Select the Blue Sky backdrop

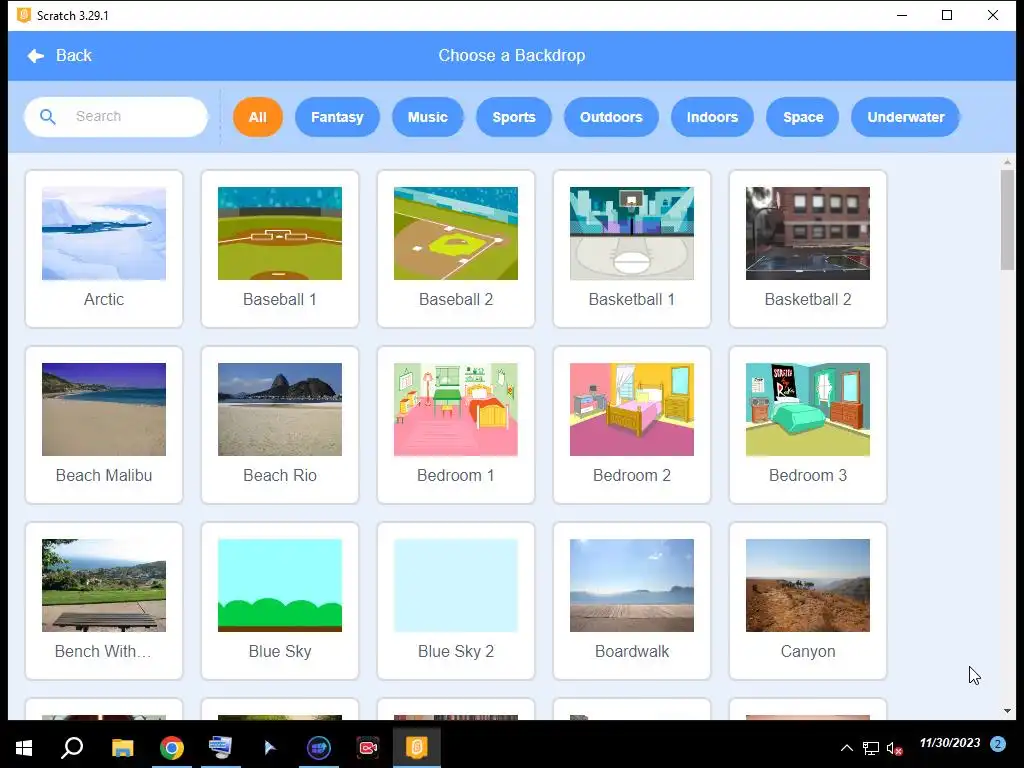[x=280, y=601]
